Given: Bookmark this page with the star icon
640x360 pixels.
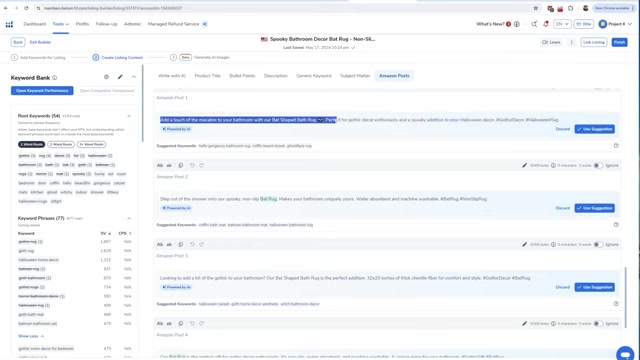Looking at the screenshot, I should 536,8.
